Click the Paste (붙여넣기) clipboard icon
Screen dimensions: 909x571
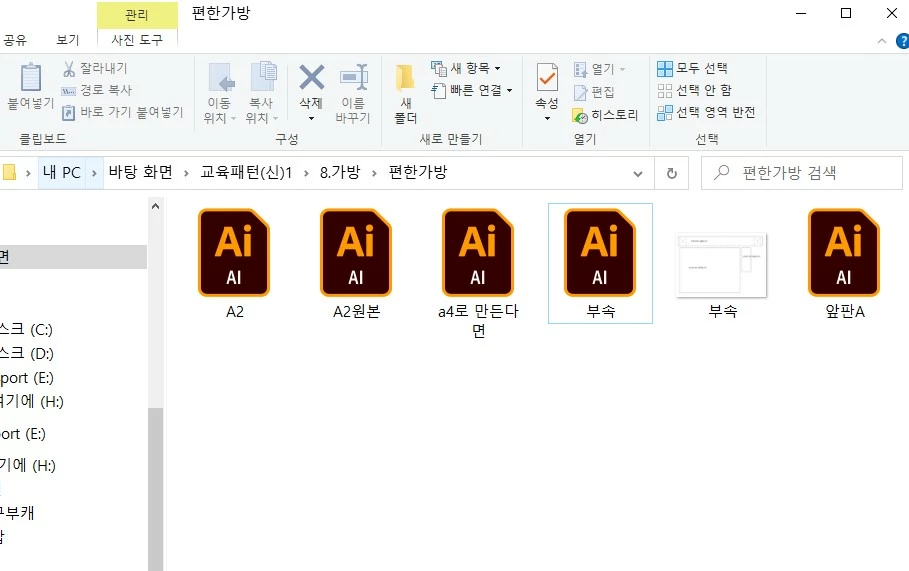click(31, 78)
